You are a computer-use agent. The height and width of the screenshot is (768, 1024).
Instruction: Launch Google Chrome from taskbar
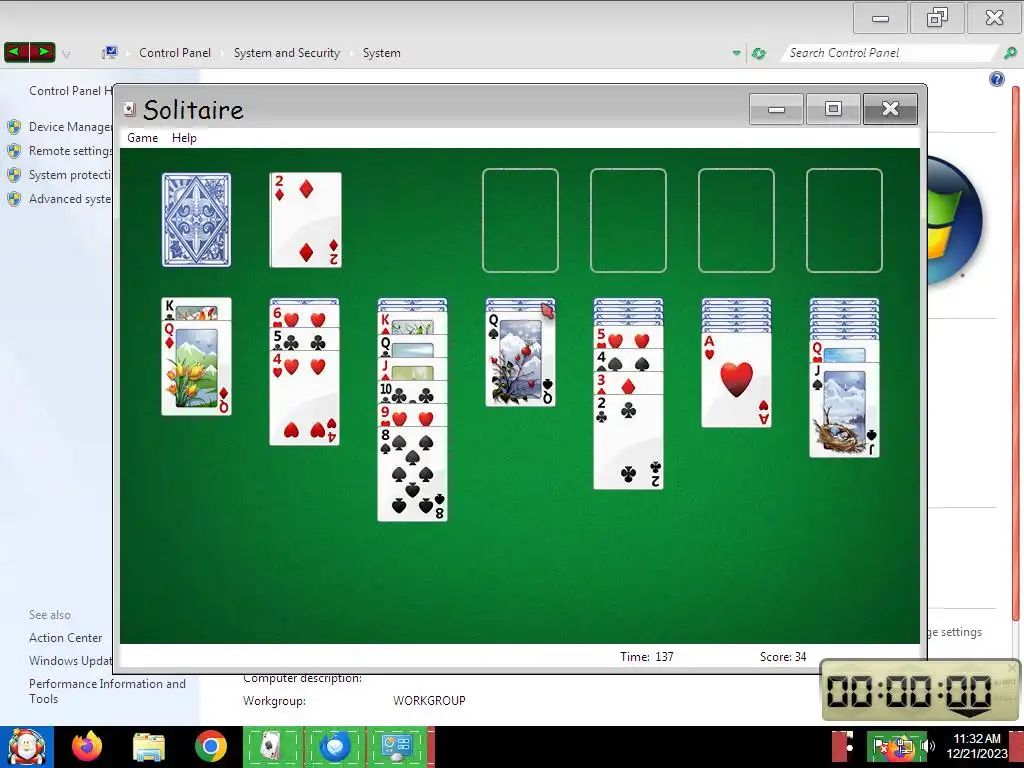click(x=210, y=746)
